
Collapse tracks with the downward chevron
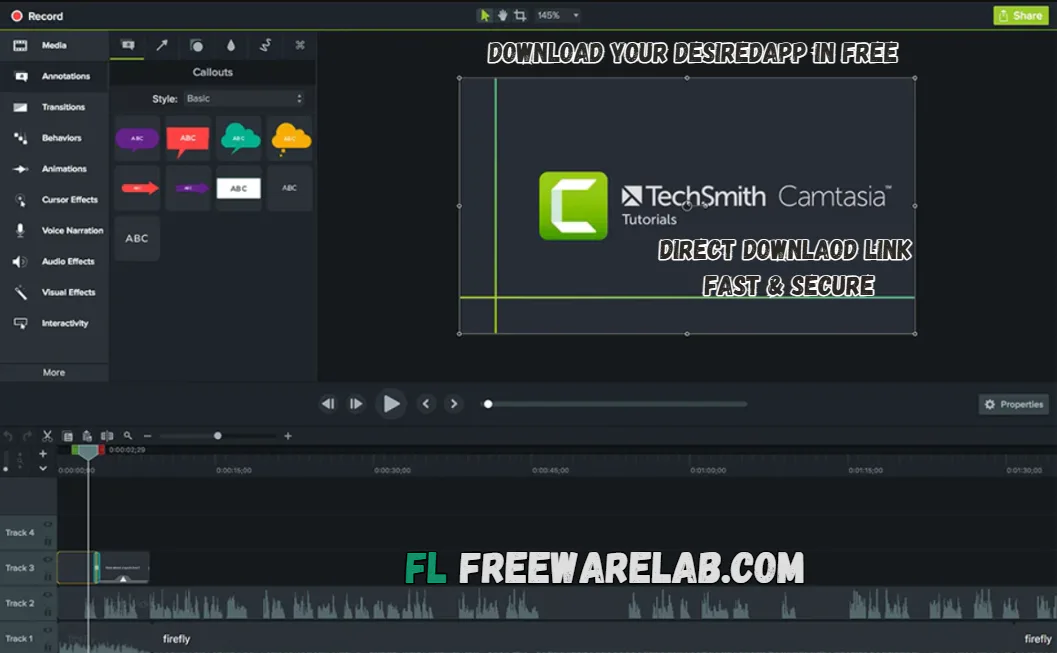(43, 469)
